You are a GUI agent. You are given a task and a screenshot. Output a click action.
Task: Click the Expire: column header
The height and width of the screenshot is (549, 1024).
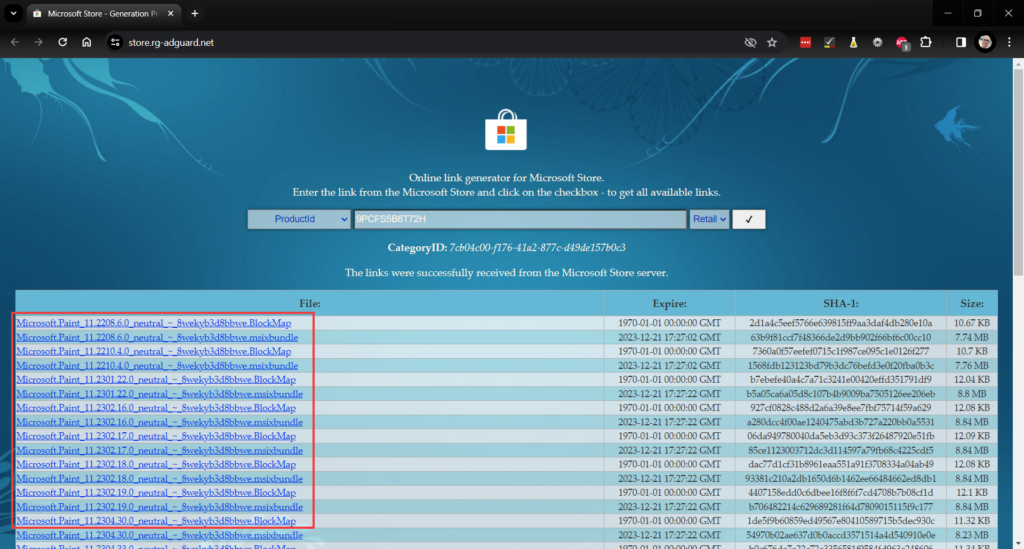(x=669, y=304)
